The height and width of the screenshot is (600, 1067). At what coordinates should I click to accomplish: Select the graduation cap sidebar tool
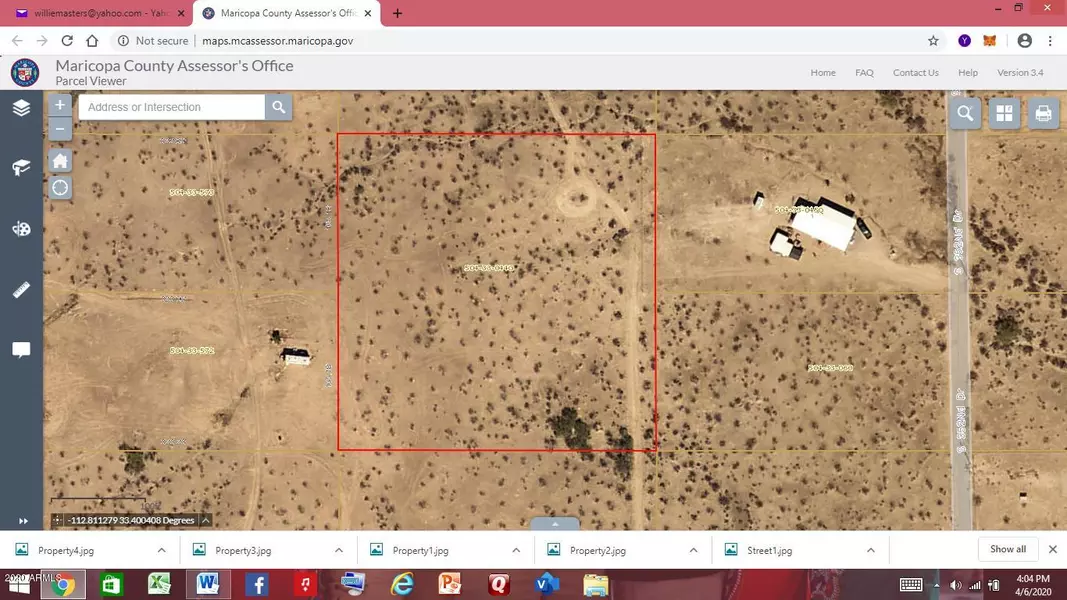[x=22, y=167]
